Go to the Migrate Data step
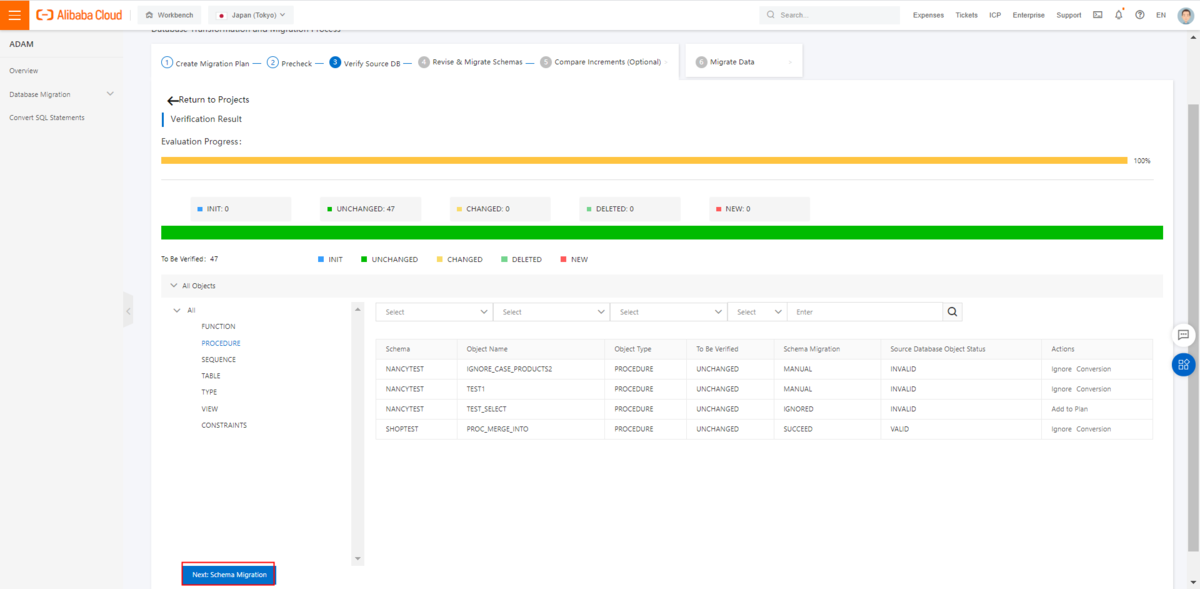The height and width of the screenshot is (589, 1200). coord(725,62)
